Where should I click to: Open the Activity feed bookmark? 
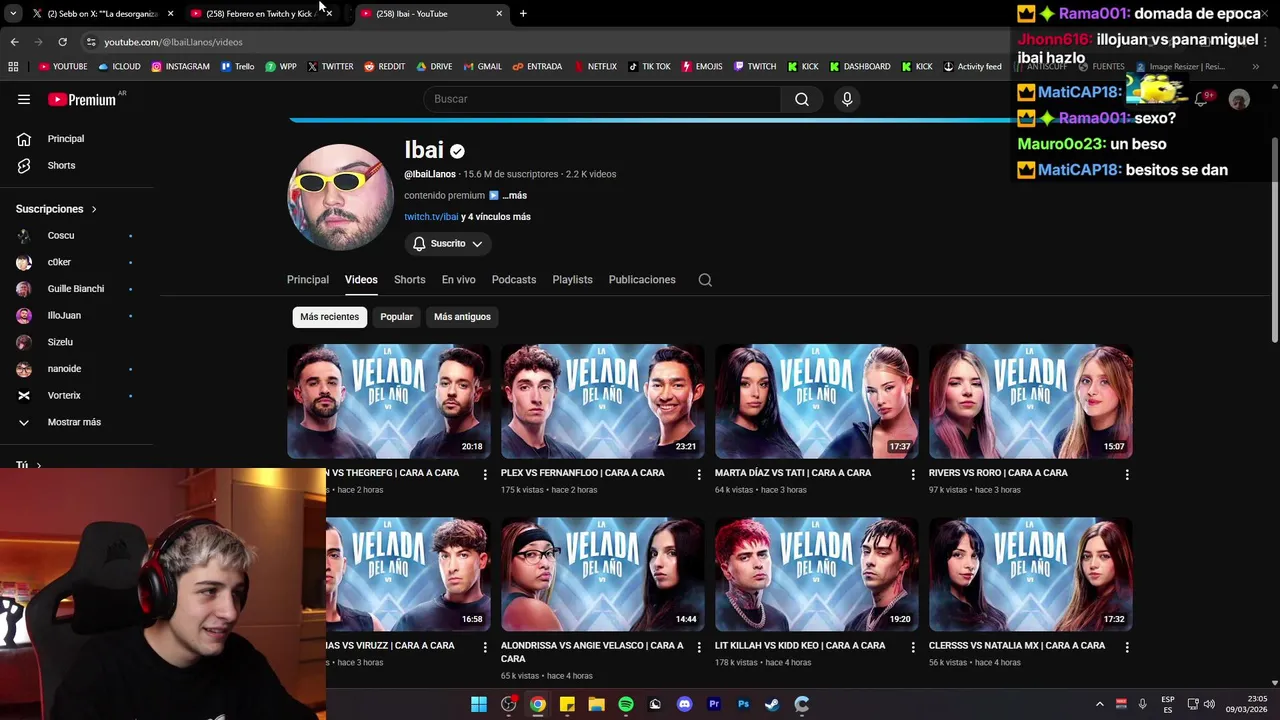(972, 67)
